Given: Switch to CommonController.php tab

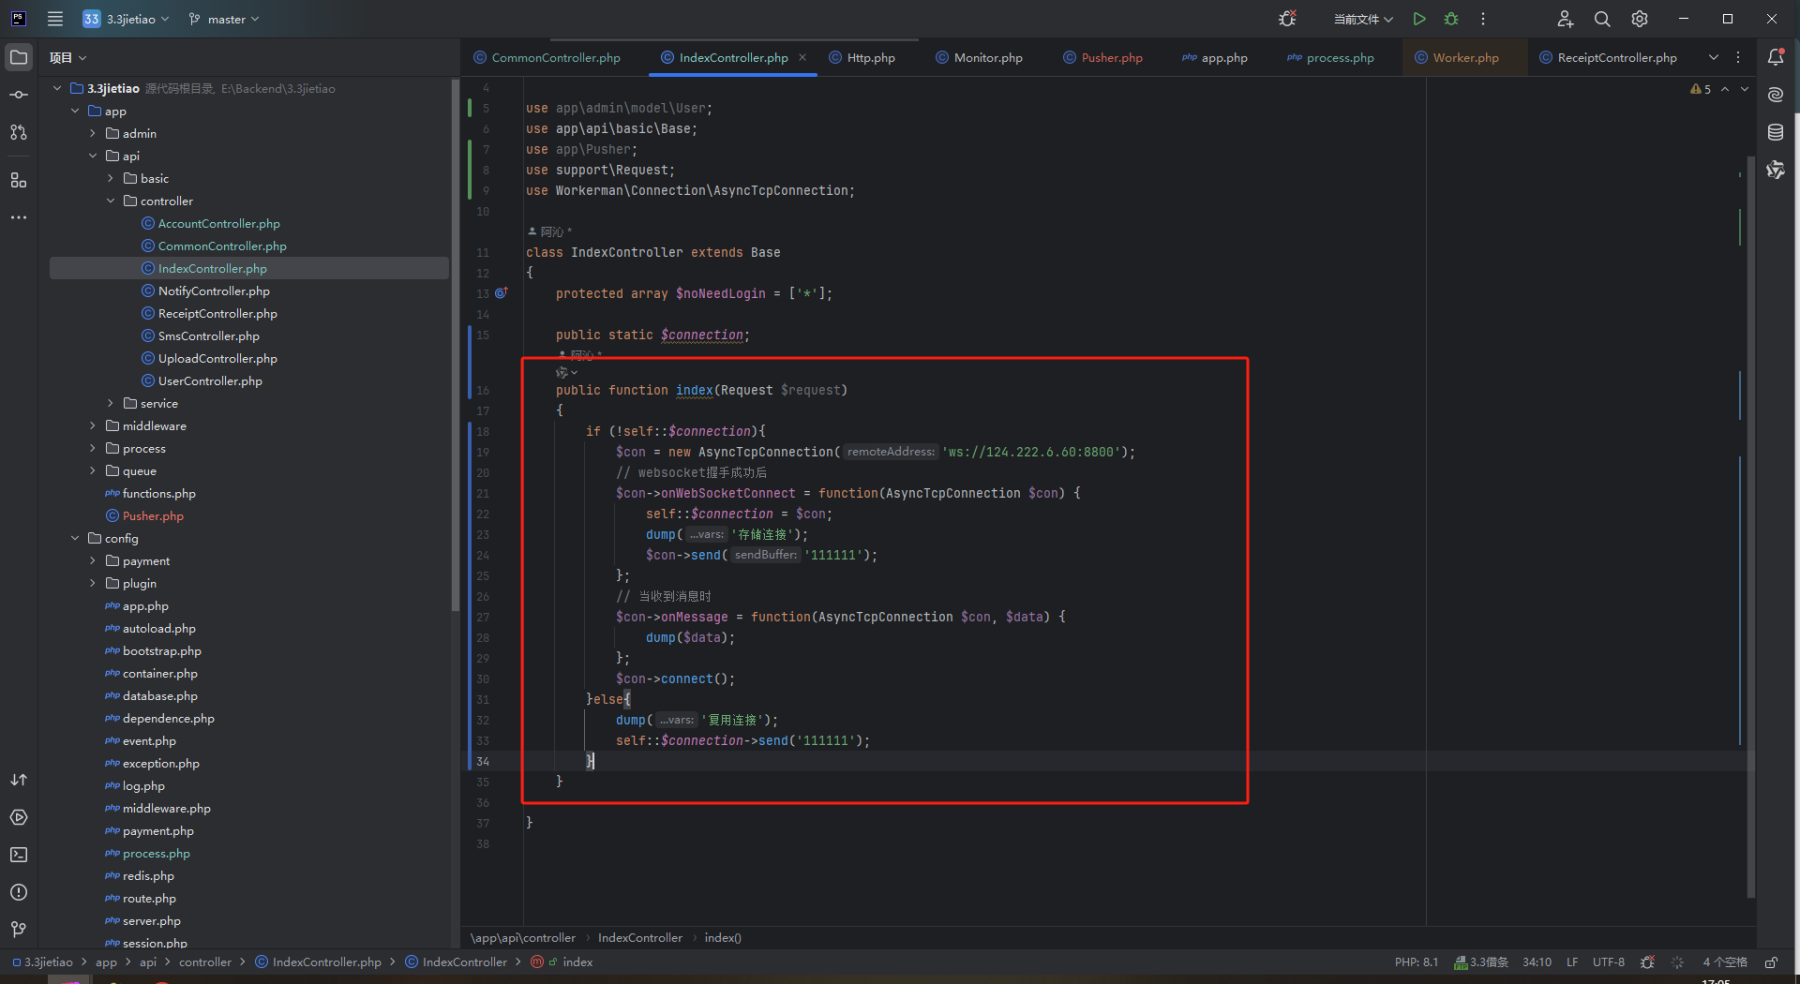Looking at the screenshot, I should (547, 58).
